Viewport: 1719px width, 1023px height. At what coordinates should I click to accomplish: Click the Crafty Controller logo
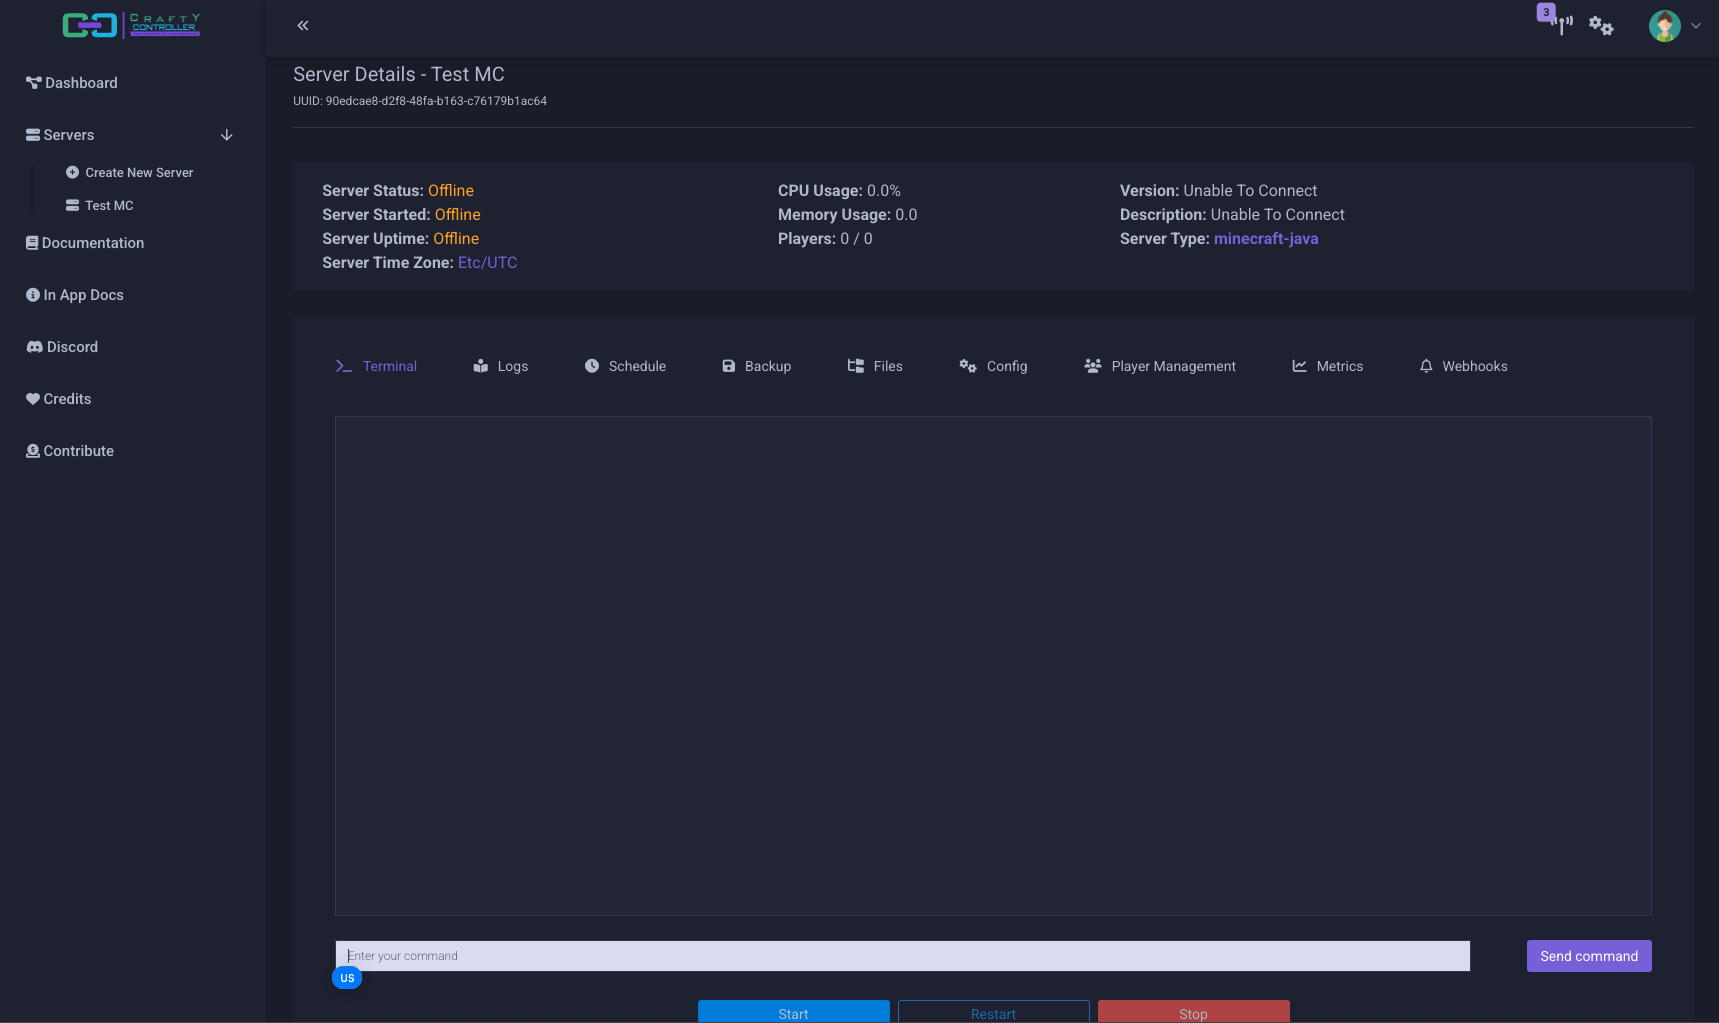point(131,25)
